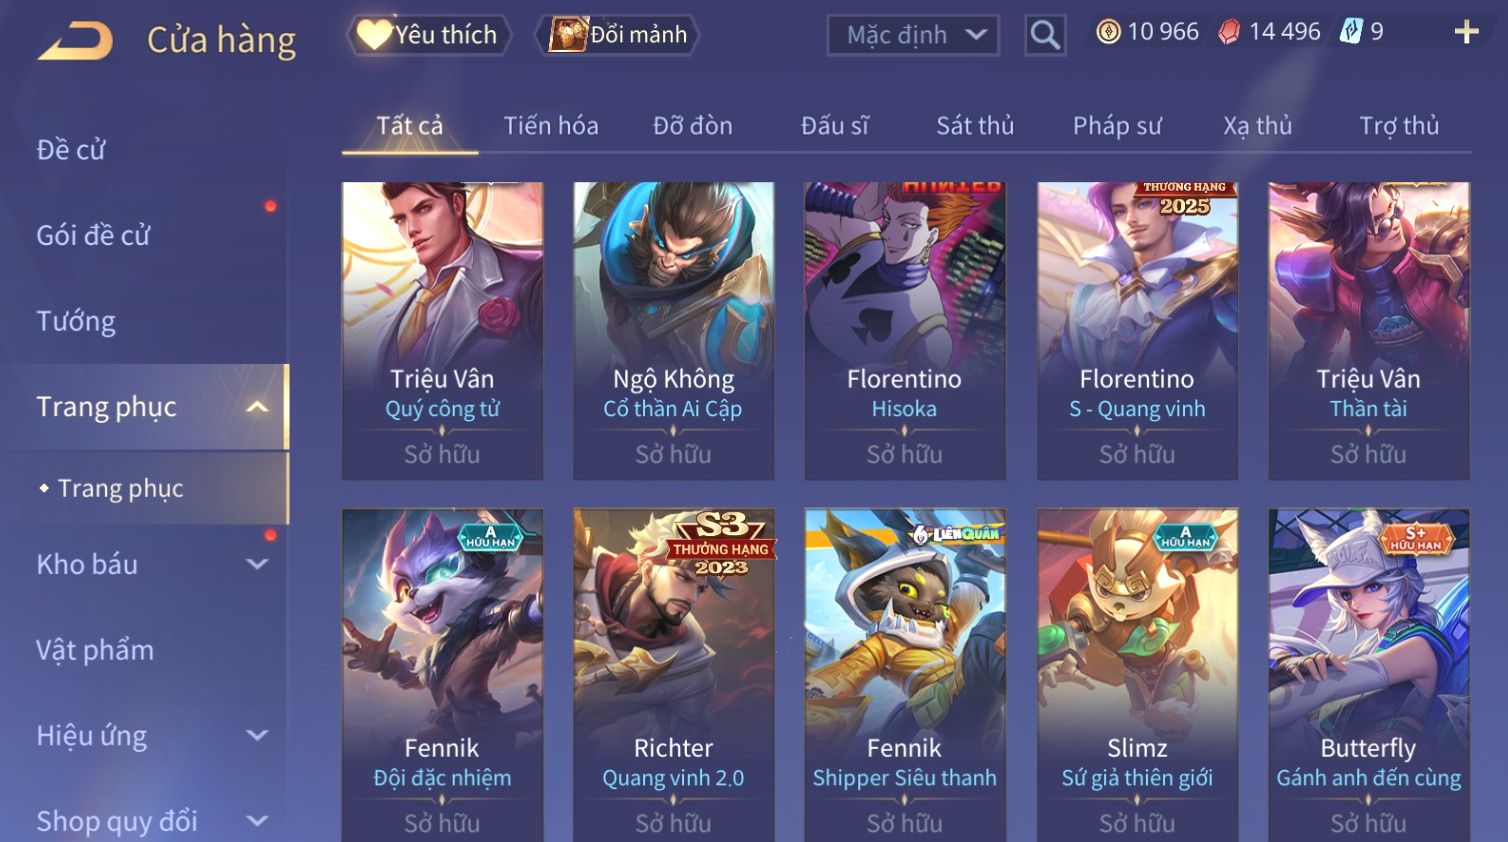1508x842 pixels.
Task: Tap the red ruby currency icon
Action: coord(1229,32)
